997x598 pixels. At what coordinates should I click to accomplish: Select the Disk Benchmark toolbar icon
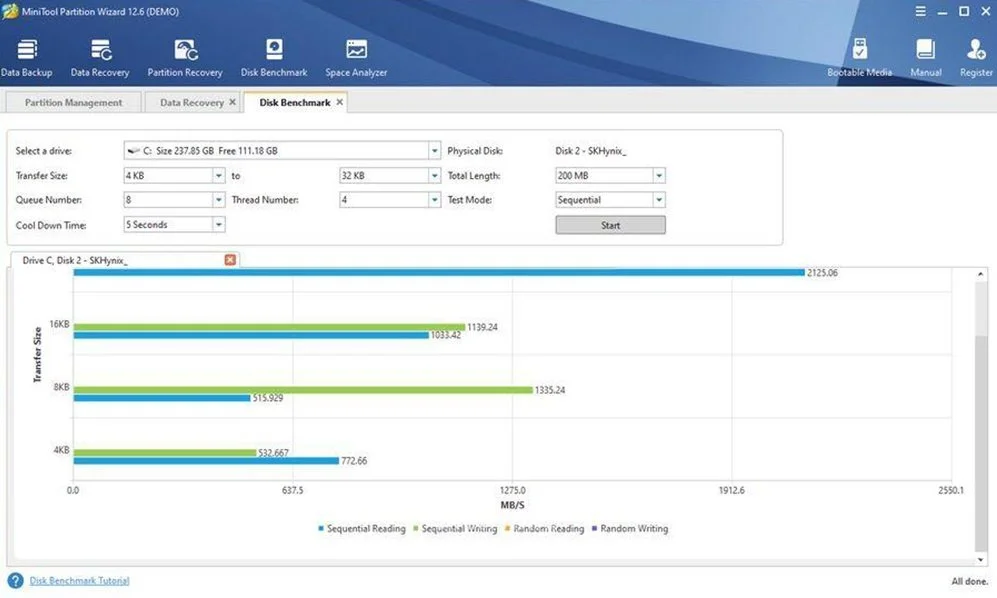274,58
